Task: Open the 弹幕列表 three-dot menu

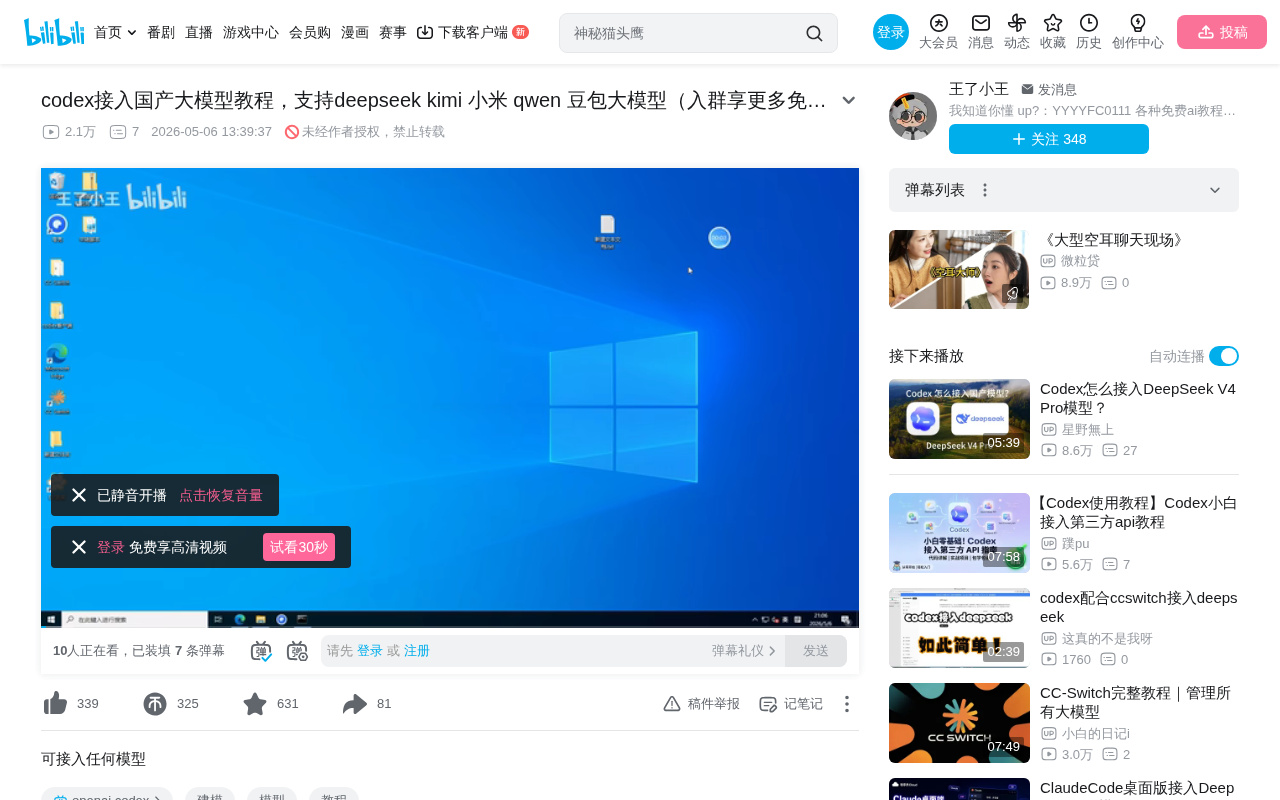Action: click(x=985, y=190)
